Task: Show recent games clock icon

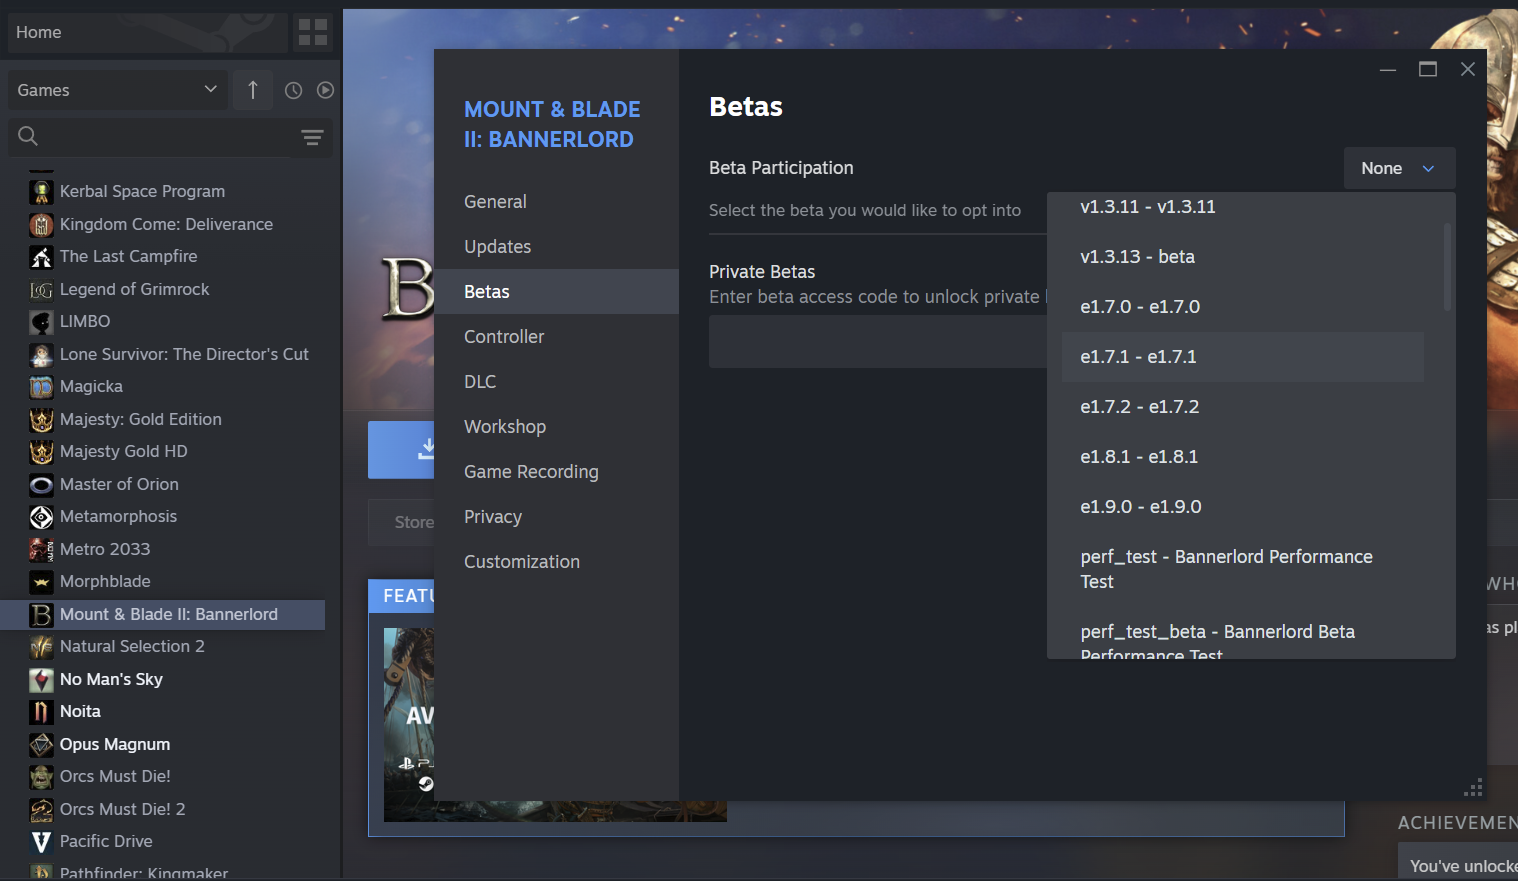Action: pos(293,90)
